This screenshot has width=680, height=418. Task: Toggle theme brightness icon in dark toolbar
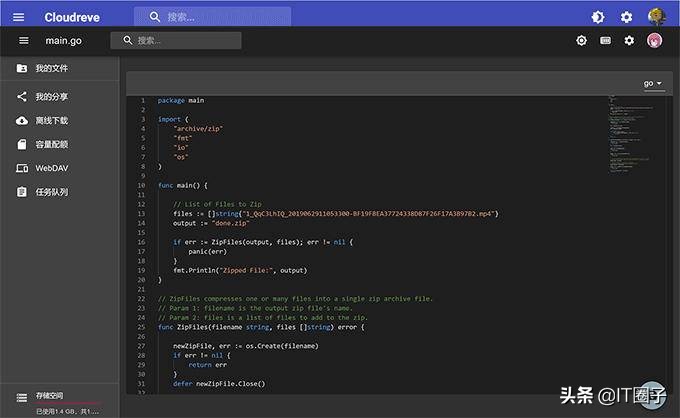(x=581, y=40)
